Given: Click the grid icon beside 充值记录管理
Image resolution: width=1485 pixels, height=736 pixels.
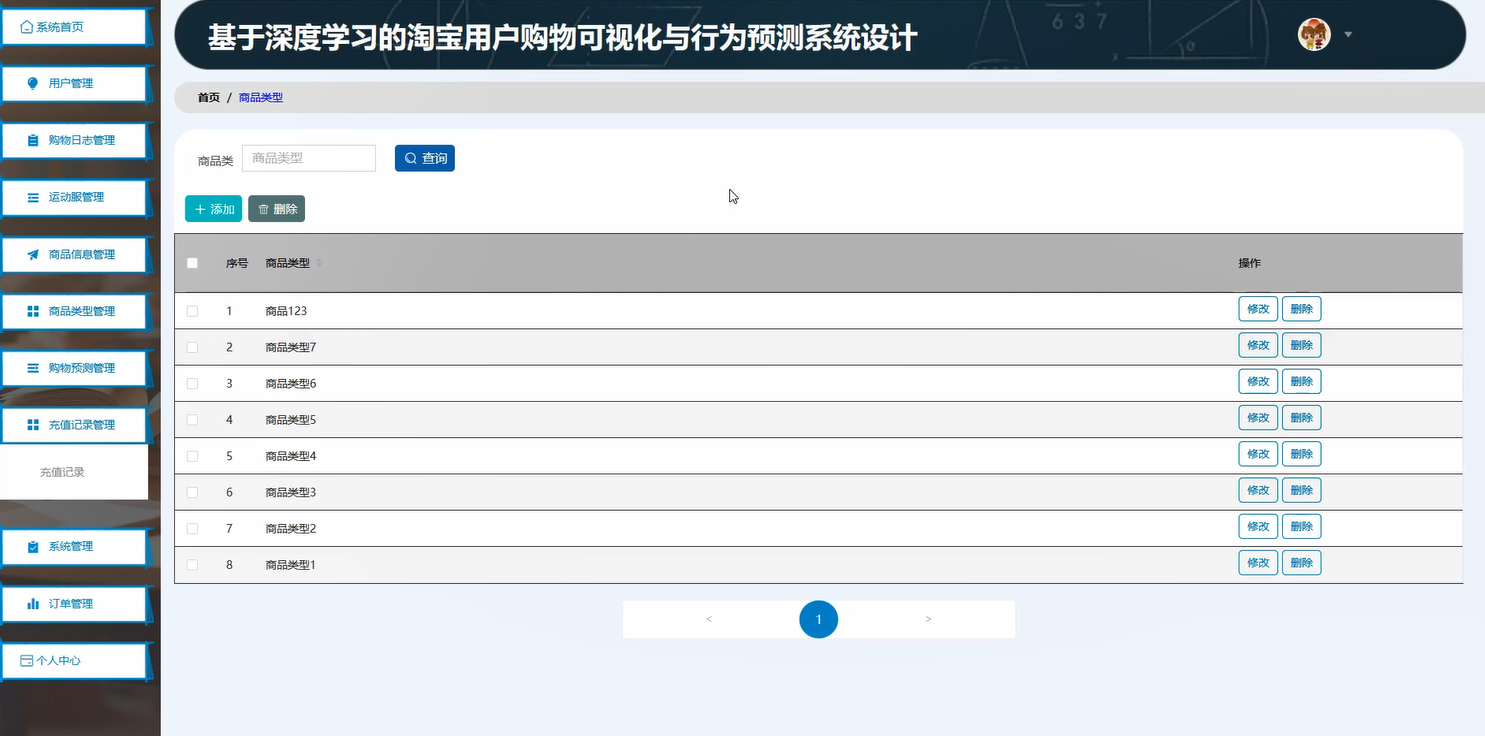Looking at the screenshot, I should pos(33,425).
